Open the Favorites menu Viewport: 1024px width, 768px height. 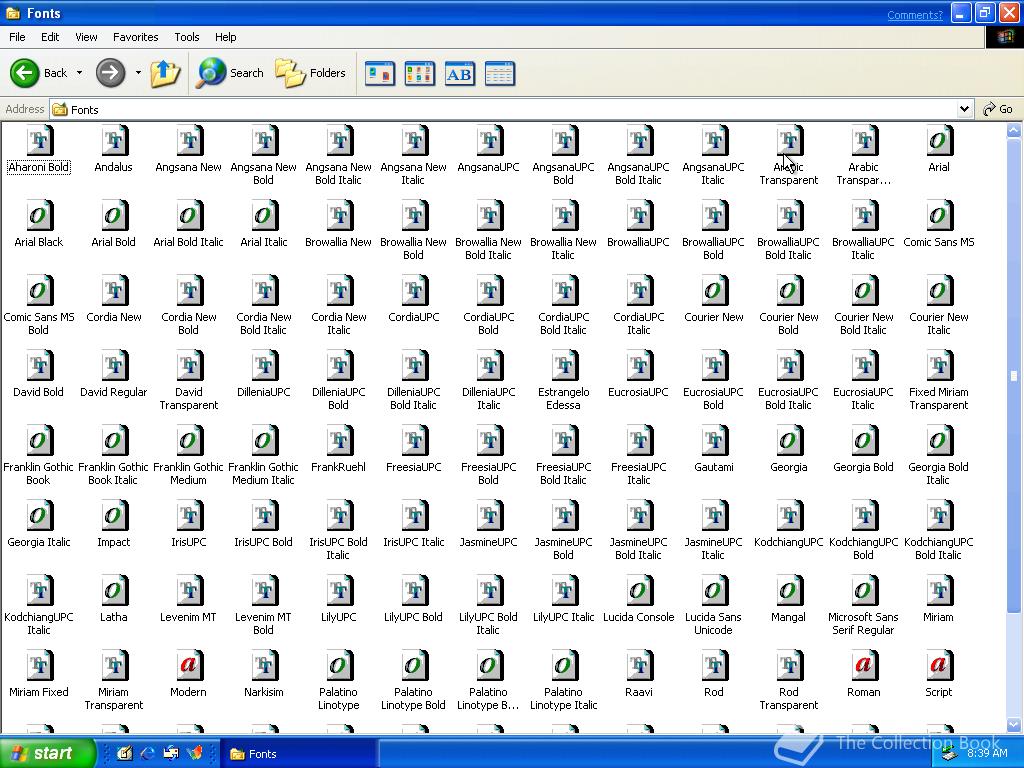click(135, 37)
